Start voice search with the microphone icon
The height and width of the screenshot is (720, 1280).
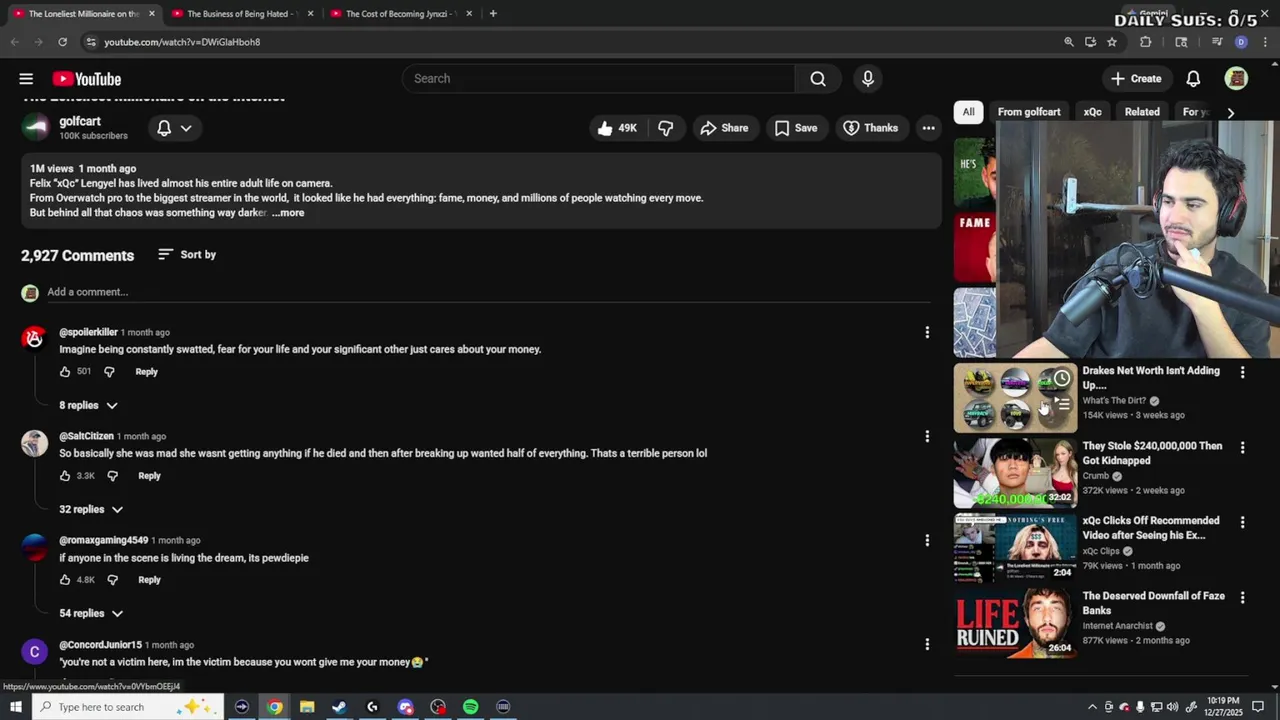pyautogui.click(x=868, y=79)
